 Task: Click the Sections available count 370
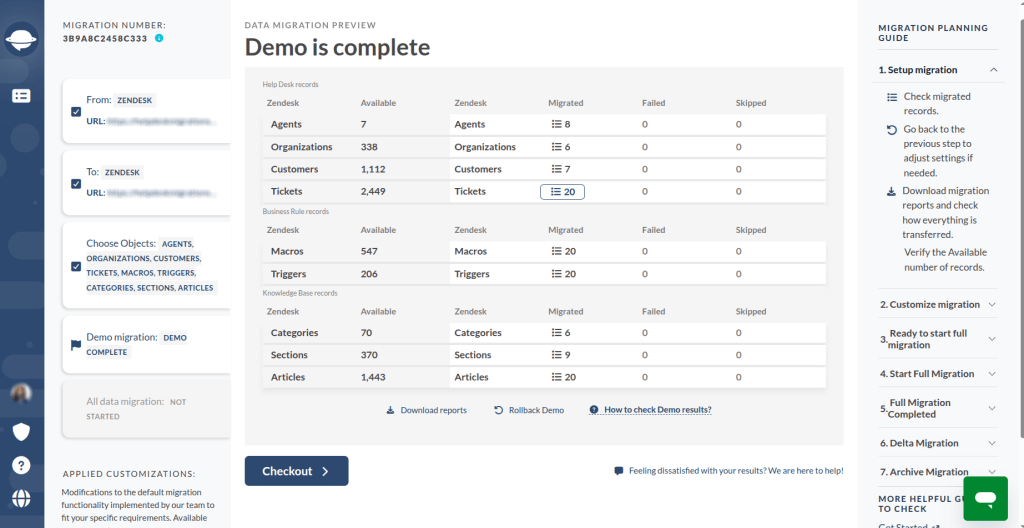pyautogui.click(x=369, y=355)
